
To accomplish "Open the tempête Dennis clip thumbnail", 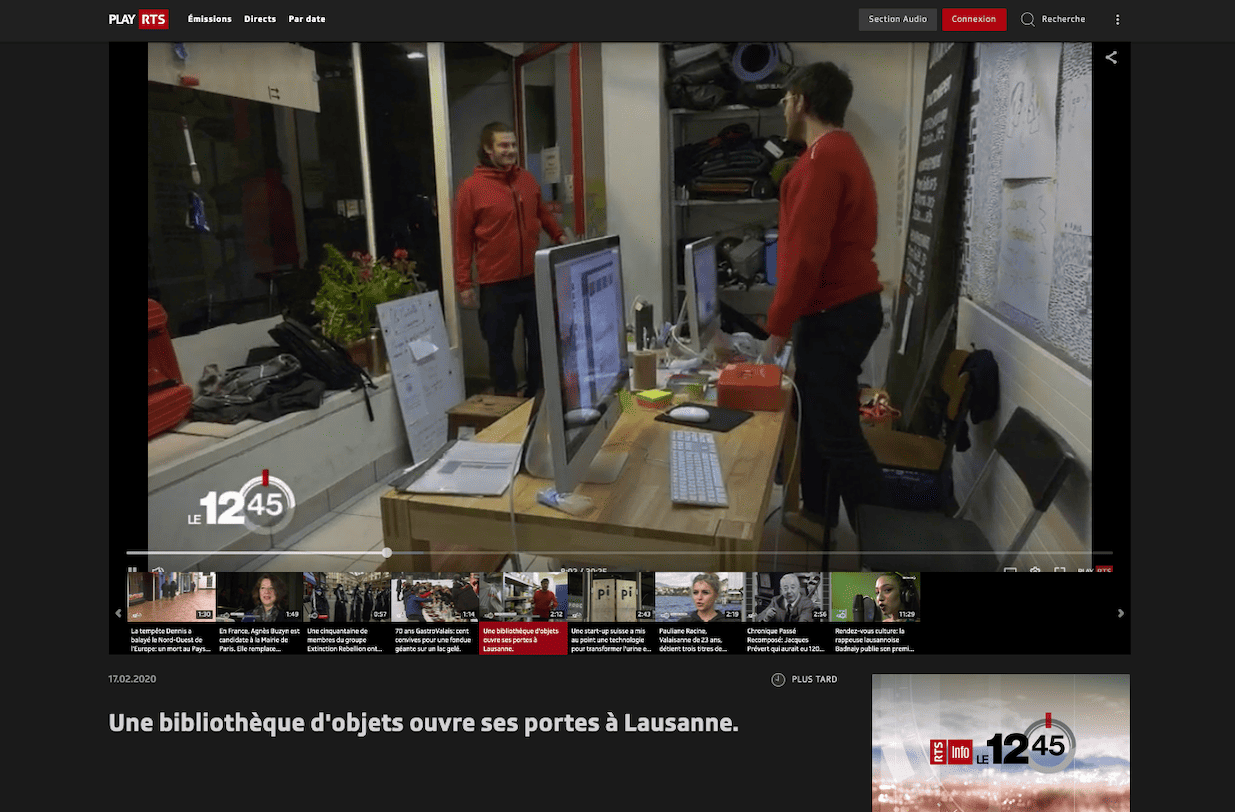I will (x=171, y=597).
